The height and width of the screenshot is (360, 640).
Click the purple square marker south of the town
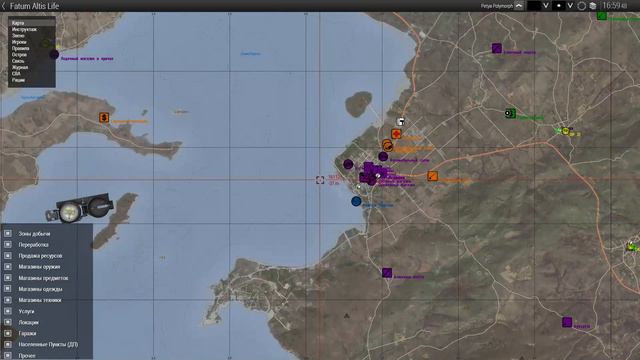pos(387,273)
